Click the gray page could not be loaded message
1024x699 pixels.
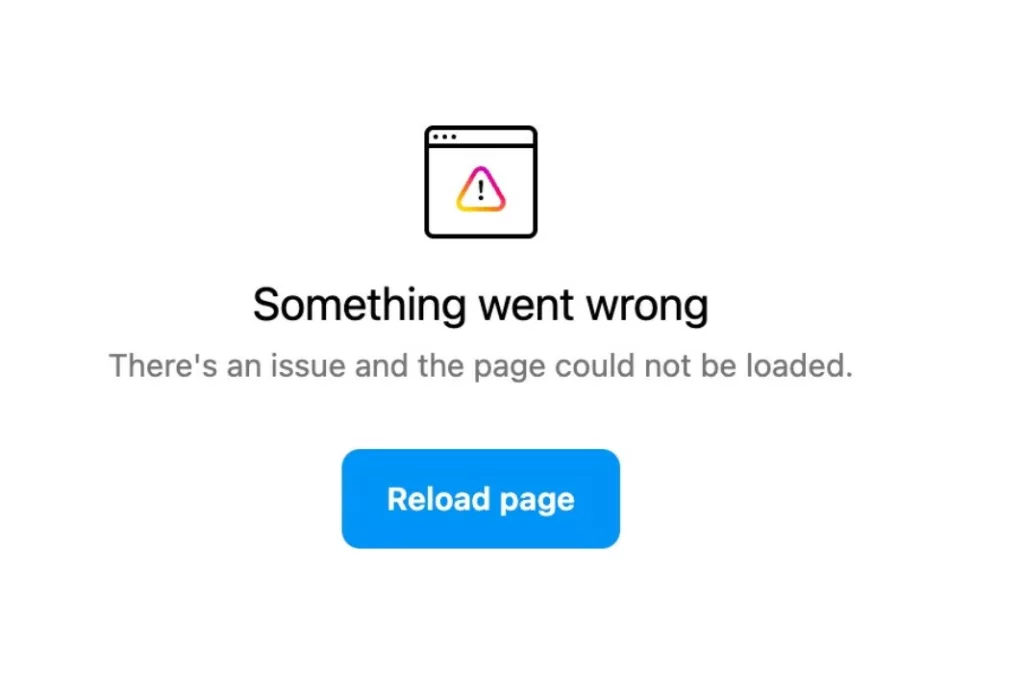click(481, 366)
